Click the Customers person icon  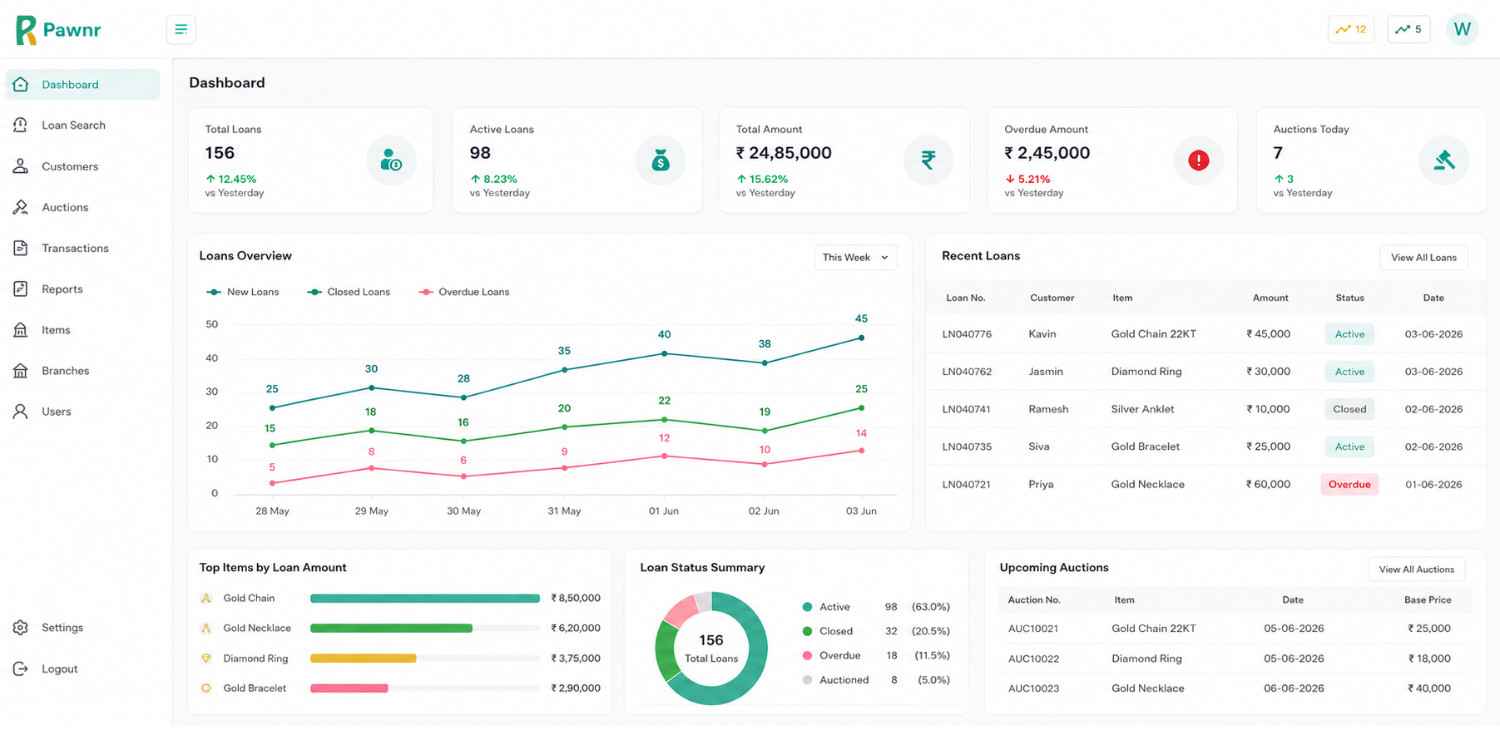[x=20, y=166]
